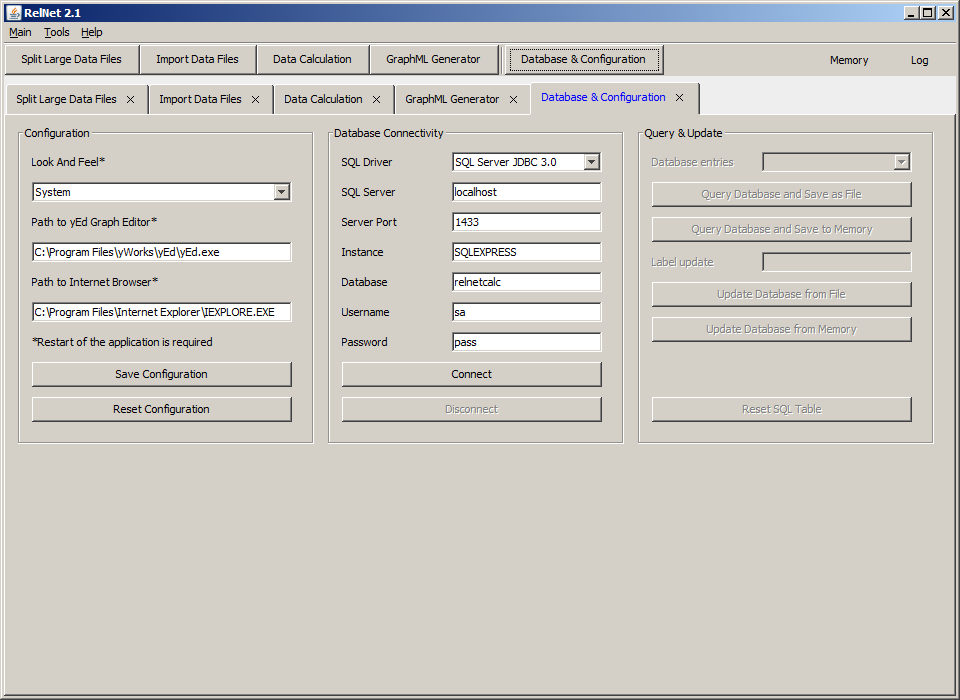
Task: Click the Database name input field
Action: tap(527, 282)
